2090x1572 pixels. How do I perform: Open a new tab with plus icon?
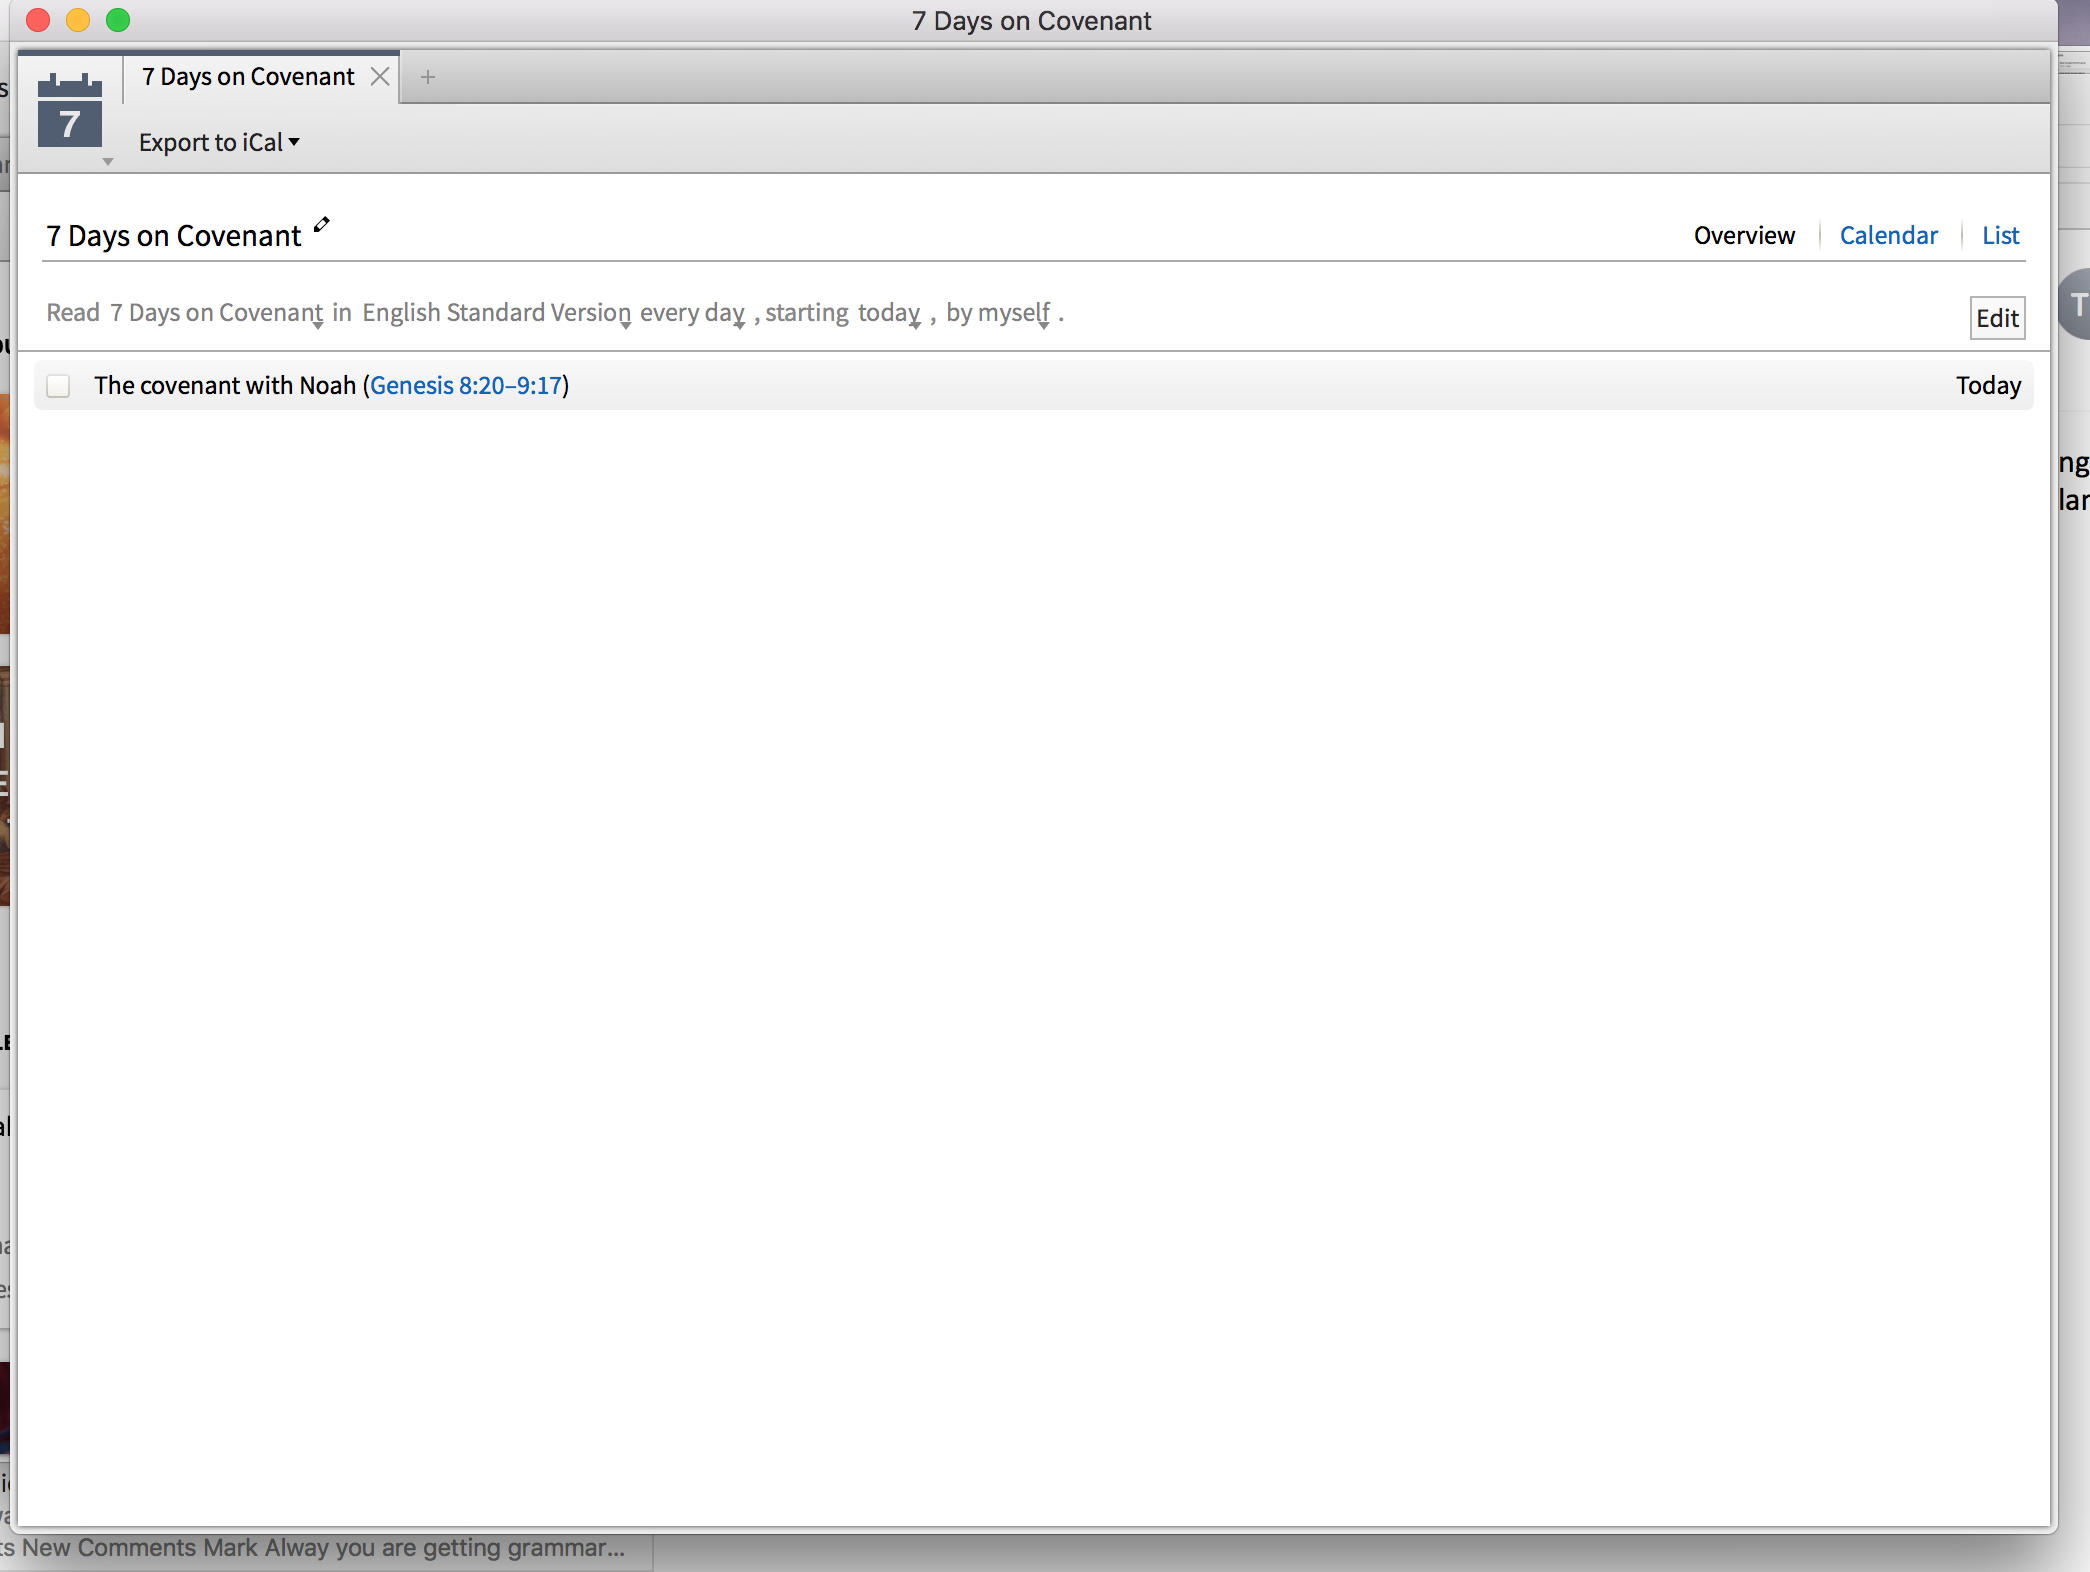(x=428, y=77)
